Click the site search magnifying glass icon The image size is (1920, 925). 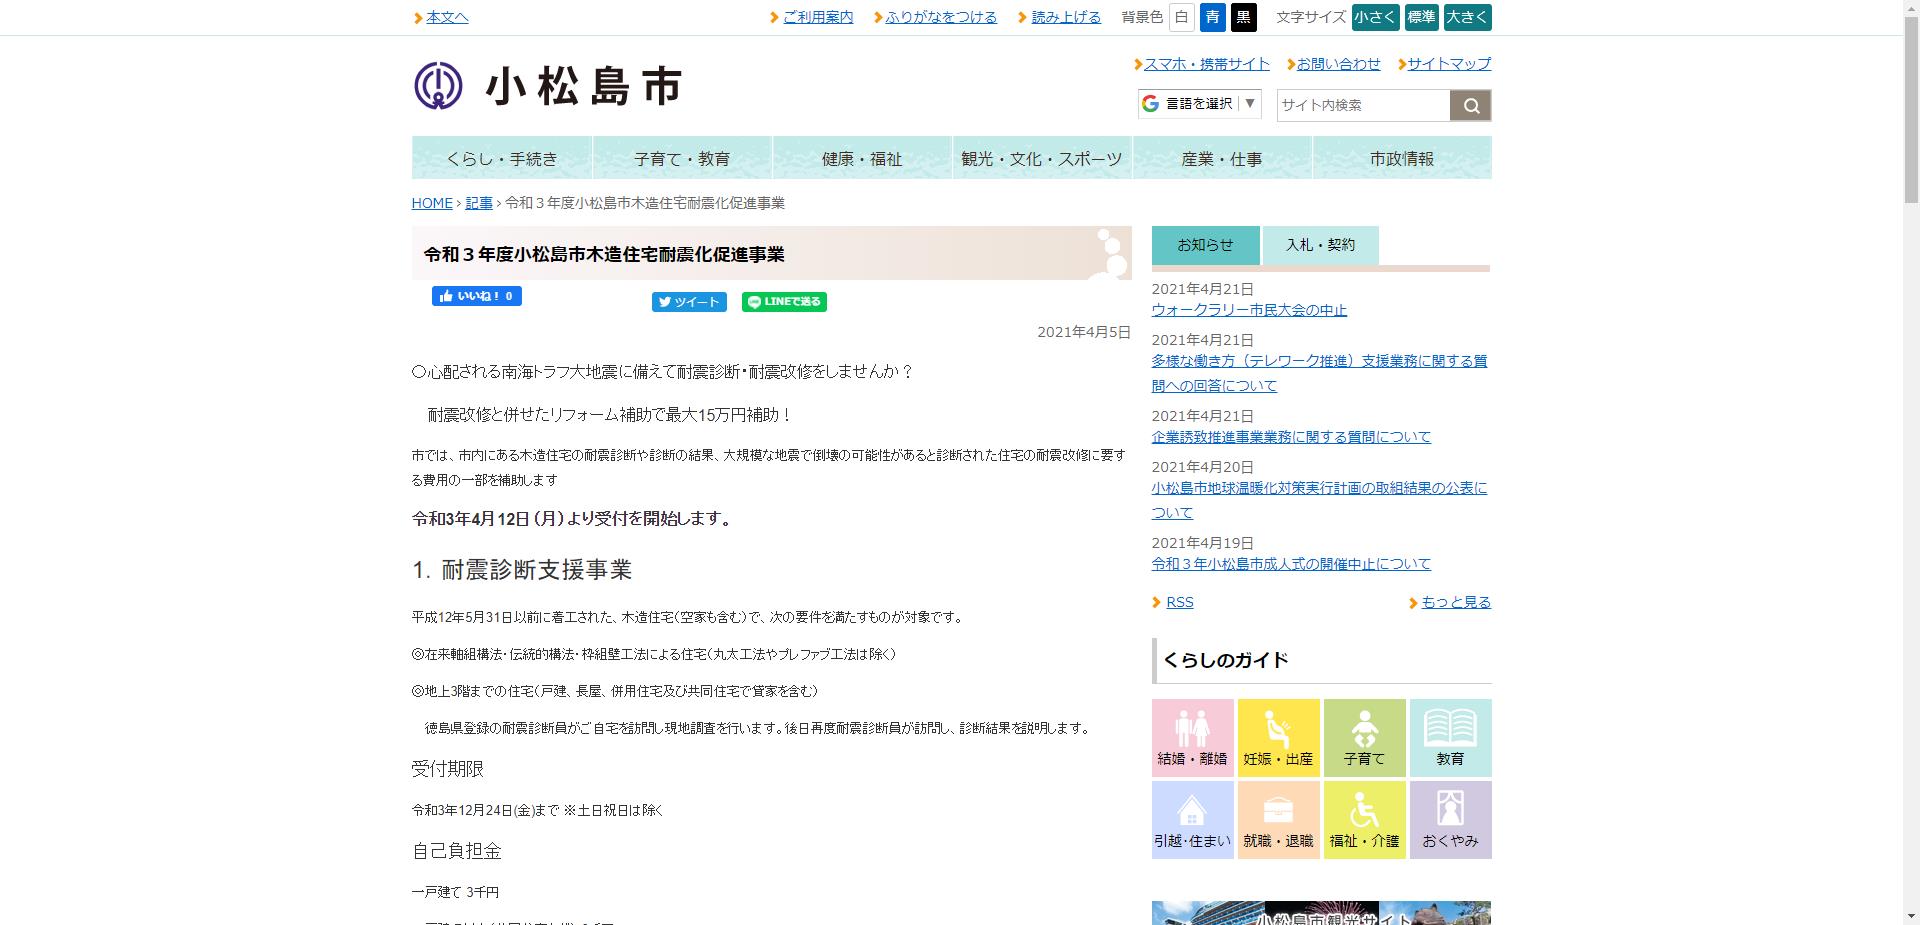coord(1469,105)
